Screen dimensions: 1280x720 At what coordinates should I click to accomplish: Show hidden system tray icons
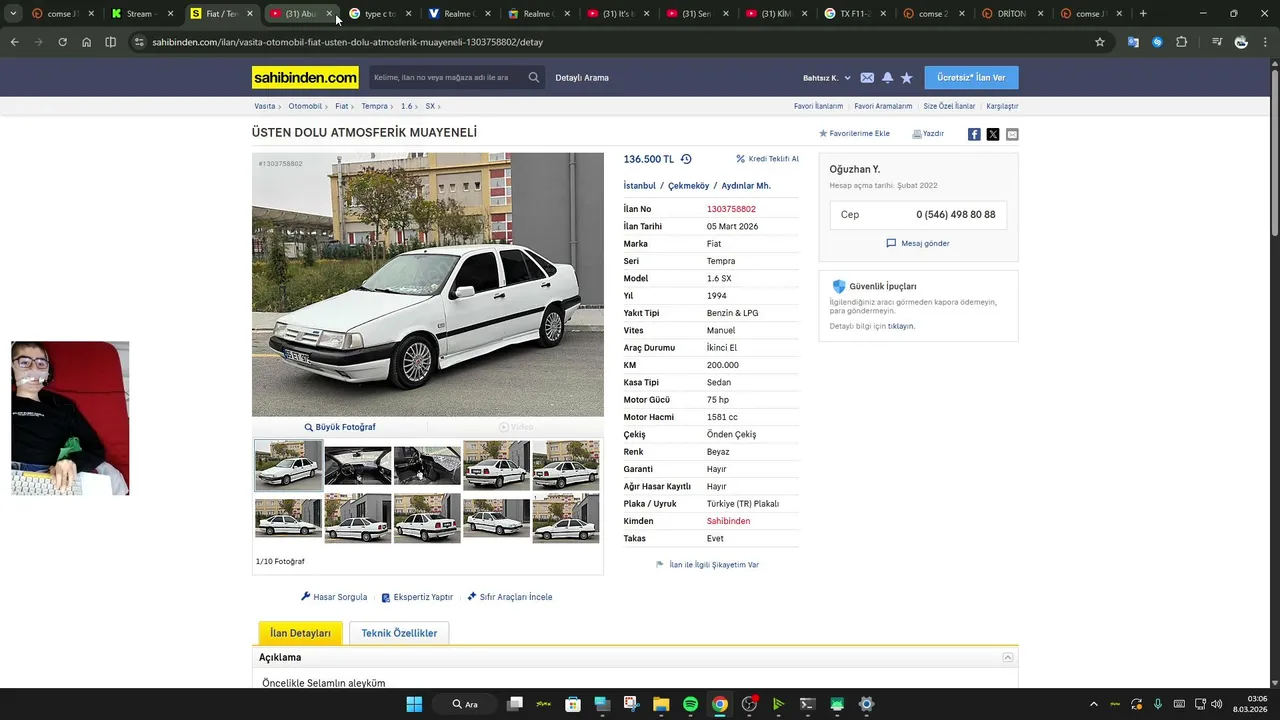(1093, 704)
